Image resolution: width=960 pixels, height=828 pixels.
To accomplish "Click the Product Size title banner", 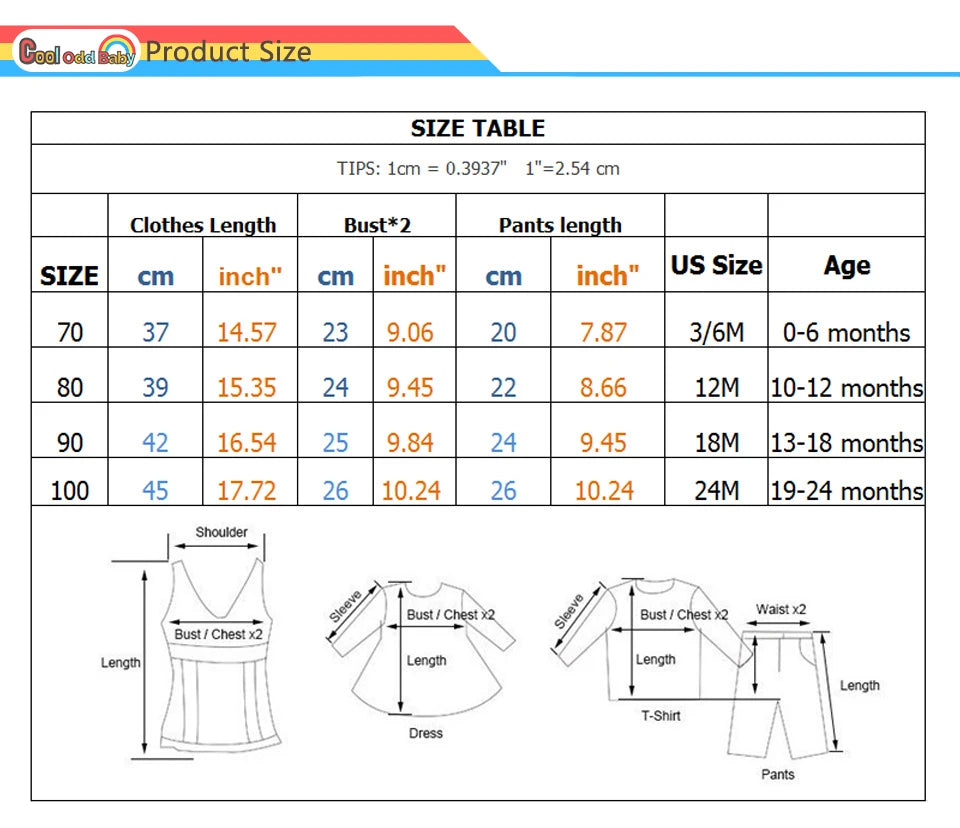I will tap(228, 52).
